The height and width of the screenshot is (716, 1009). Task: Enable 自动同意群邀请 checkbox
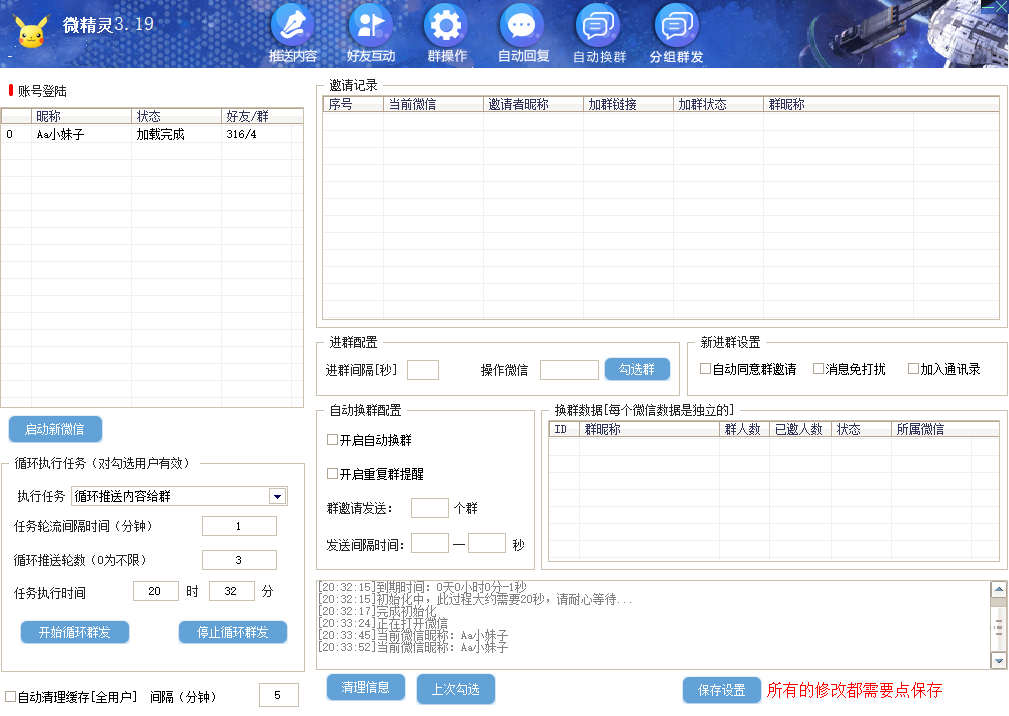(x=705, y=367)
